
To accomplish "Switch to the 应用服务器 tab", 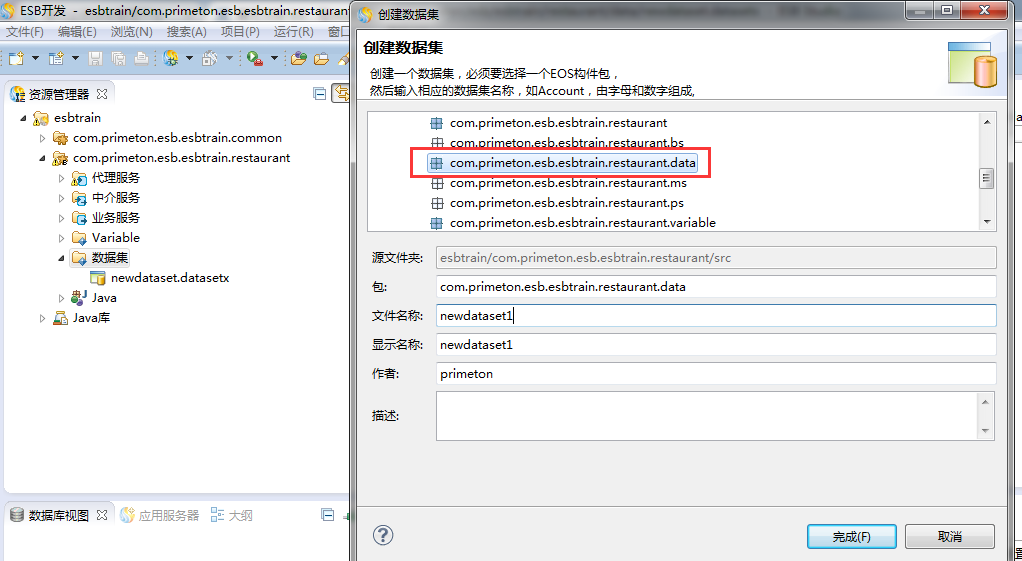I will pos(160,515).
